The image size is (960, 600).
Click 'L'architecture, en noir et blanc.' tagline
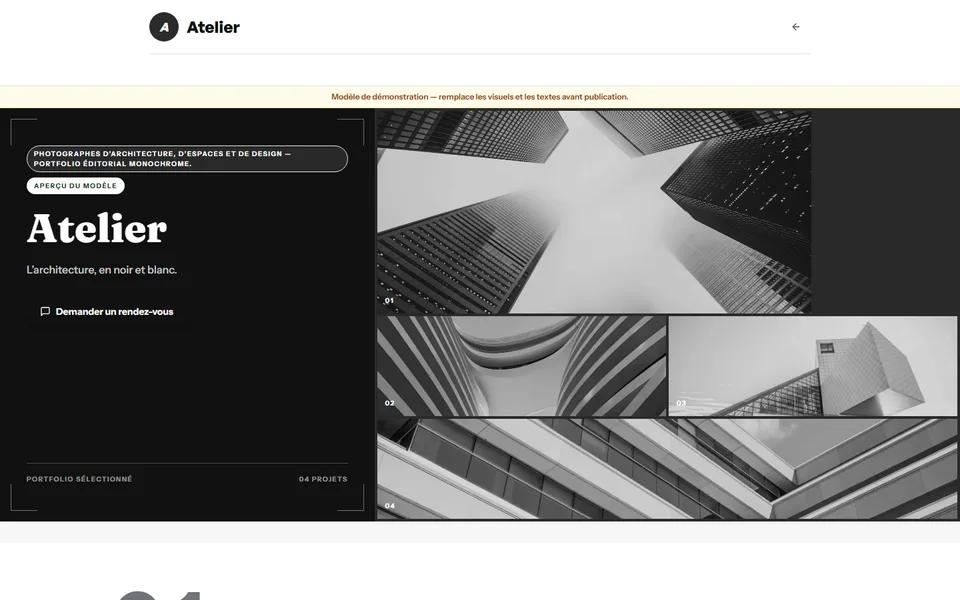tap(102, 269)
